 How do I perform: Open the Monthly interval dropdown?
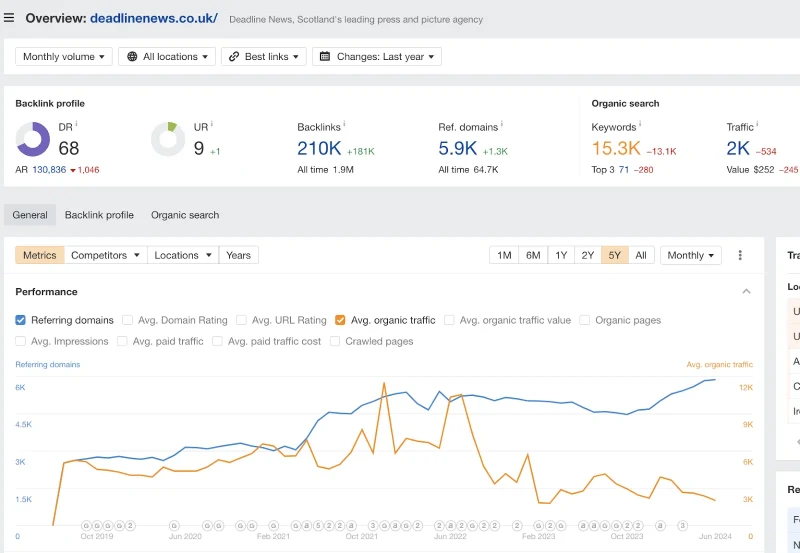tap(691, 255)
